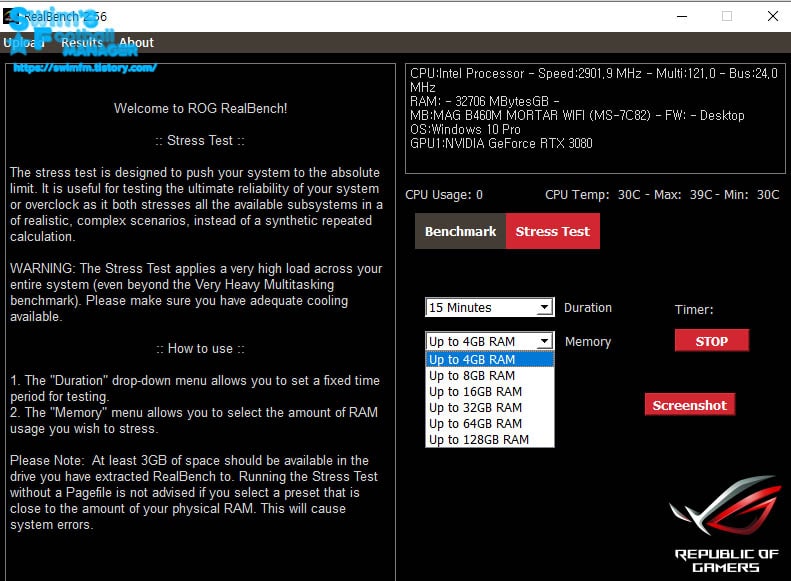The image size is (791, 581).
Task: Close the RealBench window
Action: (x=772, y=16)
